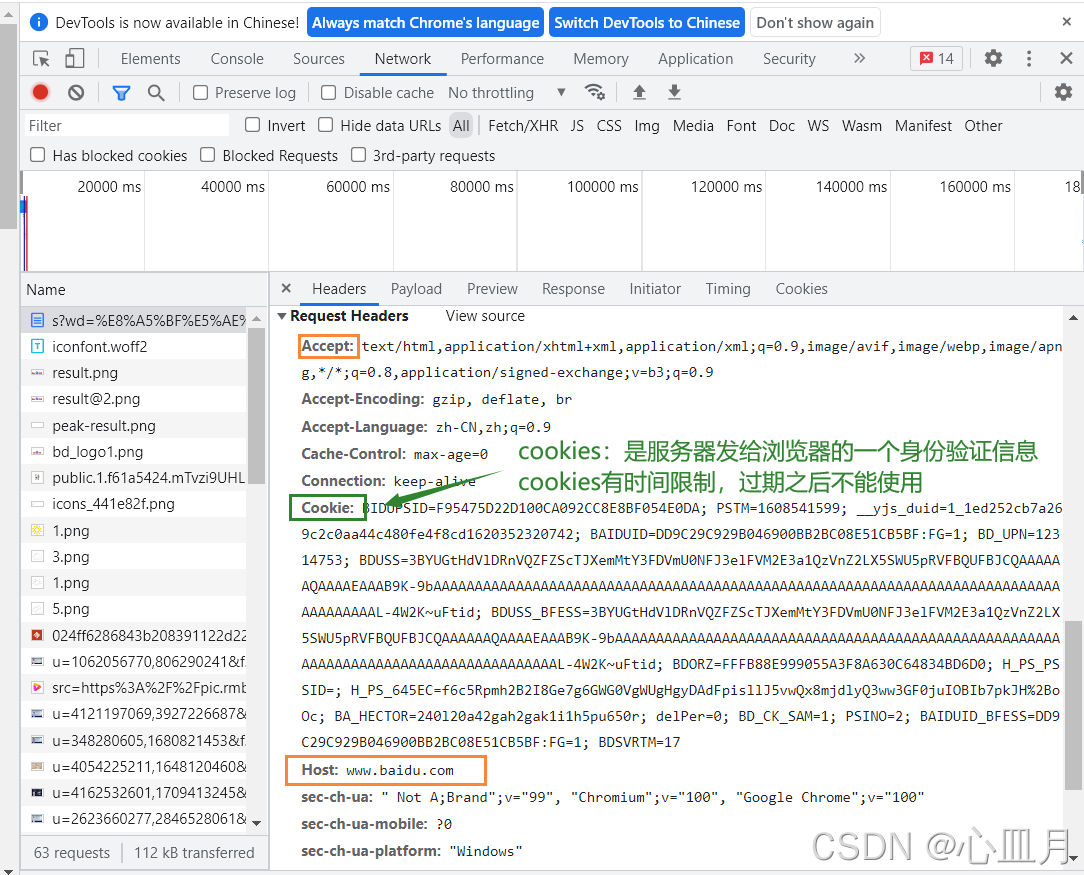Select the inspect element picker icon
Image resolution: width=1084 pixels, height=875 pixels.
(x=41, y=59)
